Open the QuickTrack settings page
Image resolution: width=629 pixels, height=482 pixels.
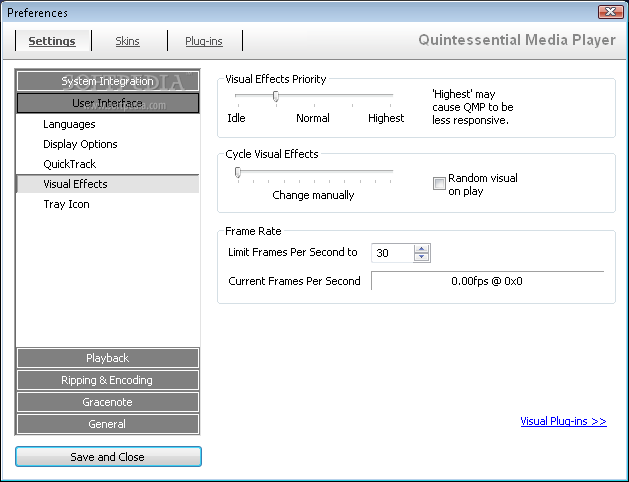point(69,164)
